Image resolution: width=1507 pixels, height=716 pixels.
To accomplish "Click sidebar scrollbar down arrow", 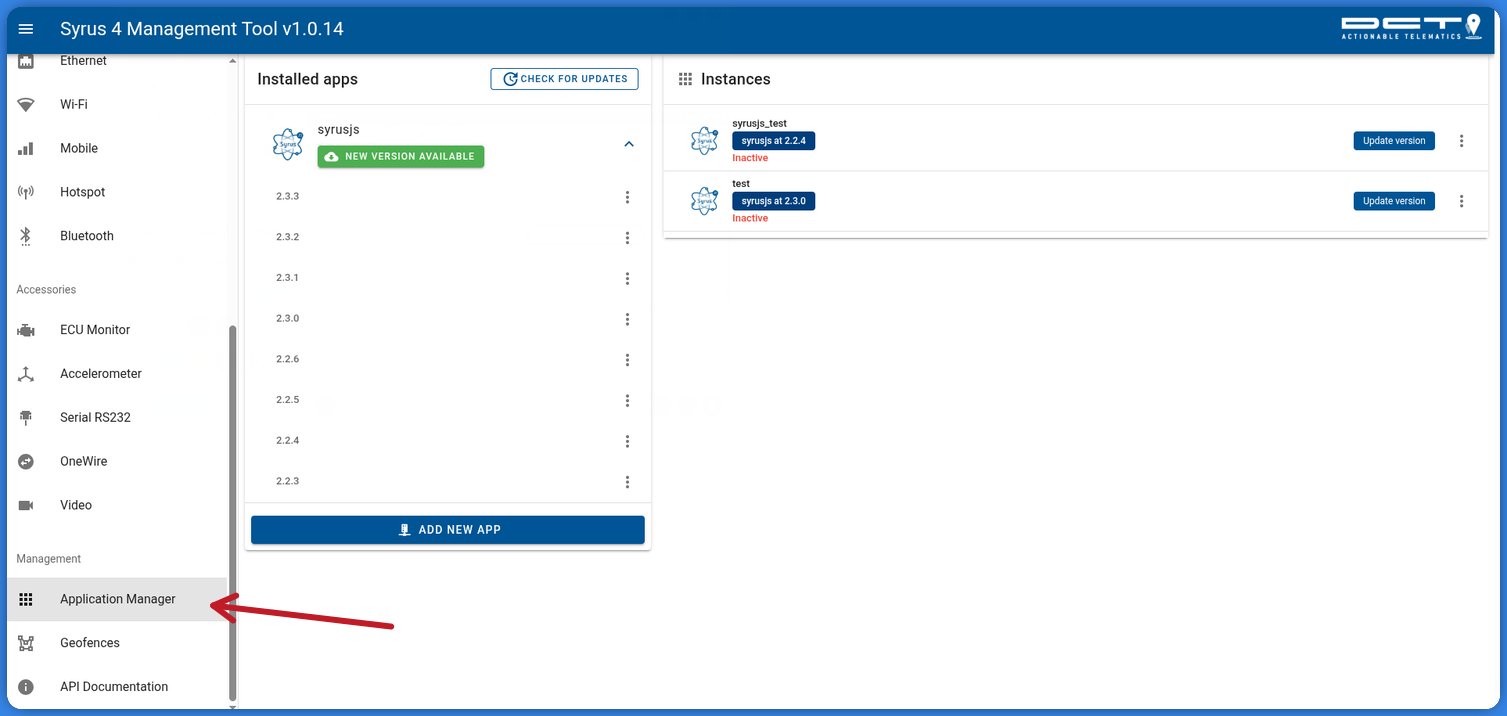I will point(233,708).
